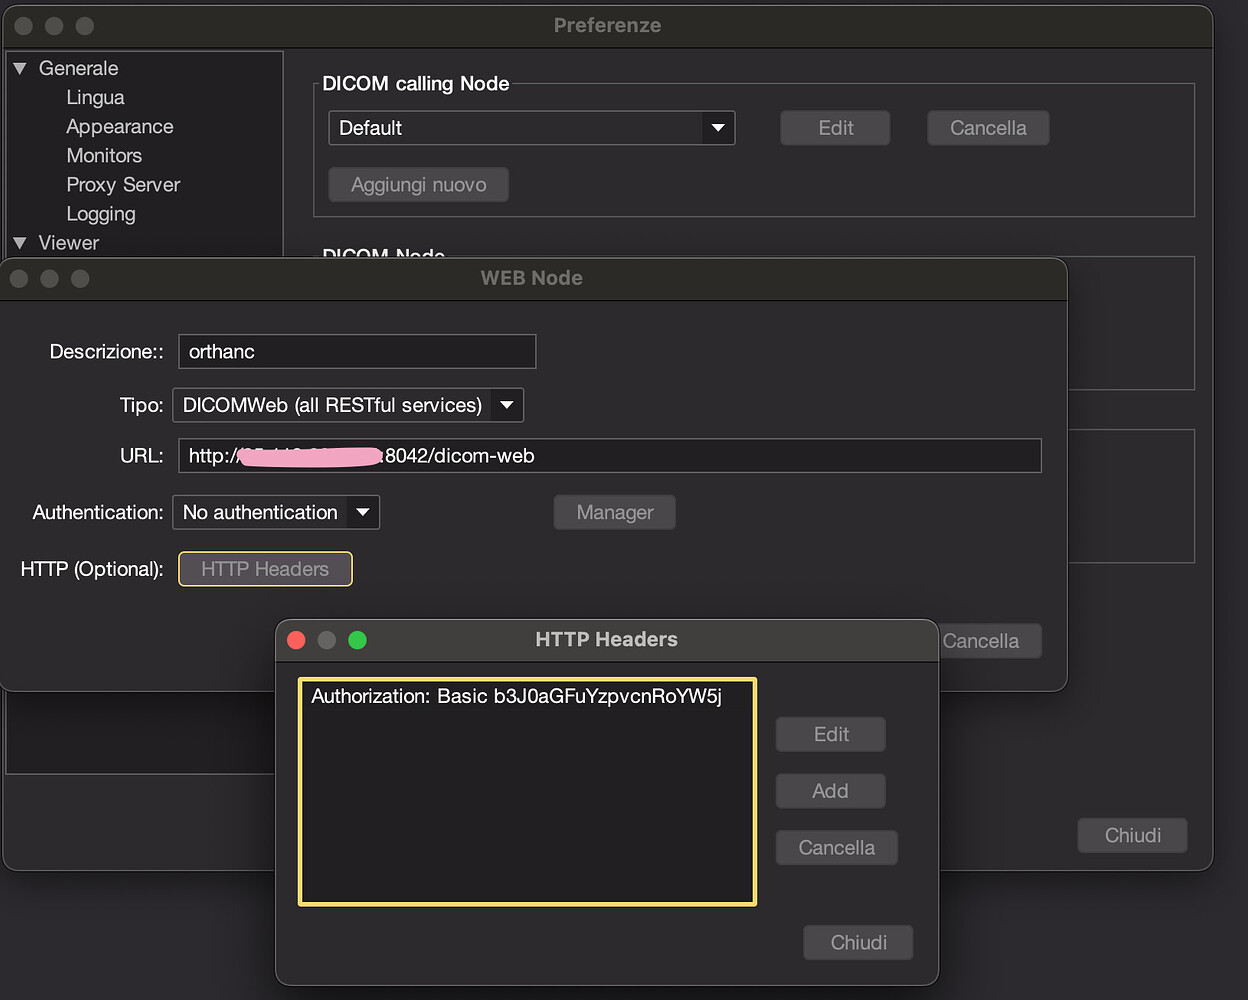1248x1000 pixels.
Task: Open the Authentication dropdown
Action: pyautogui.click(x=362, y=512)
